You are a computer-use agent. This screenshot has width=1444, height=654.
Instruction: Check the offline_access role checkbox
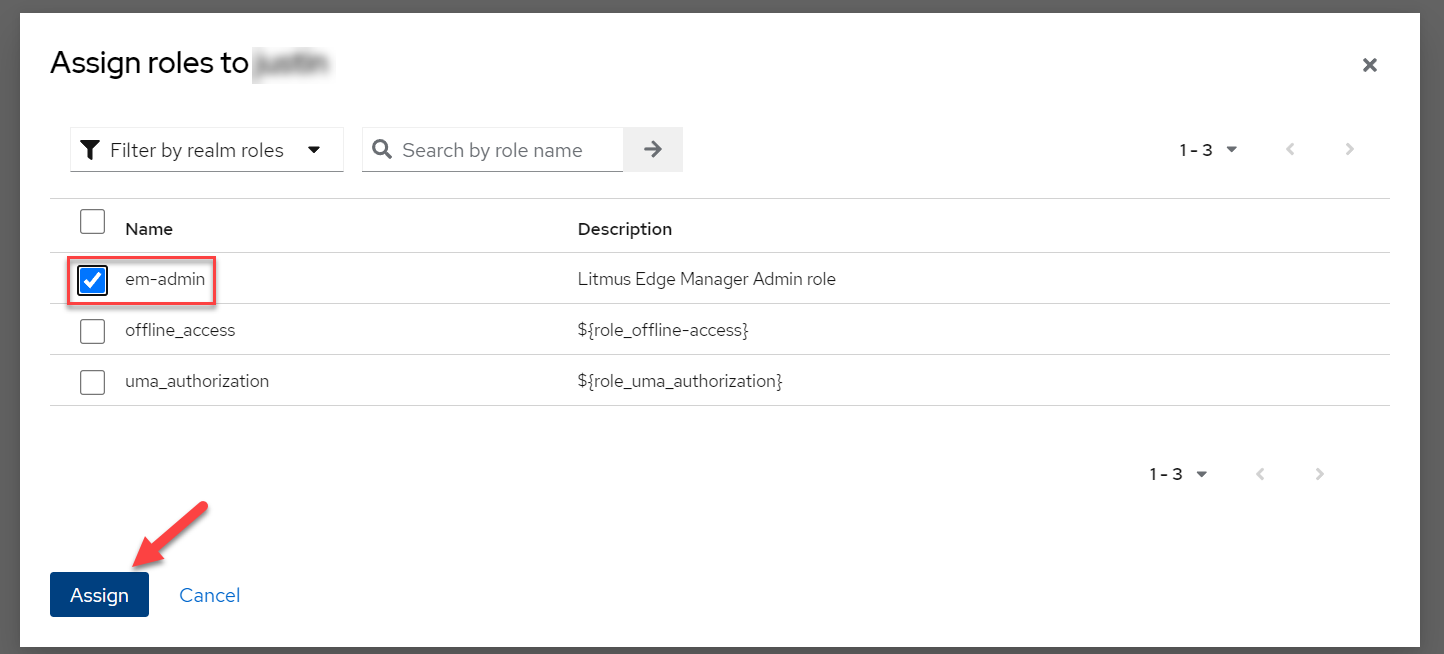[x=92, y=331]
